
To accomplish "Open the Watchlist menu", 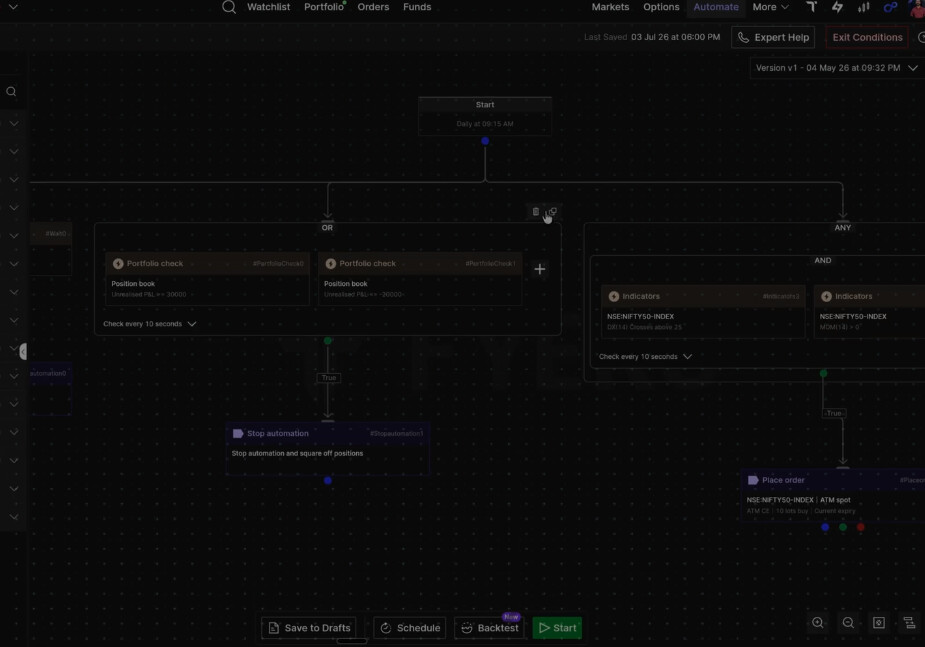I will pos(268,7).
